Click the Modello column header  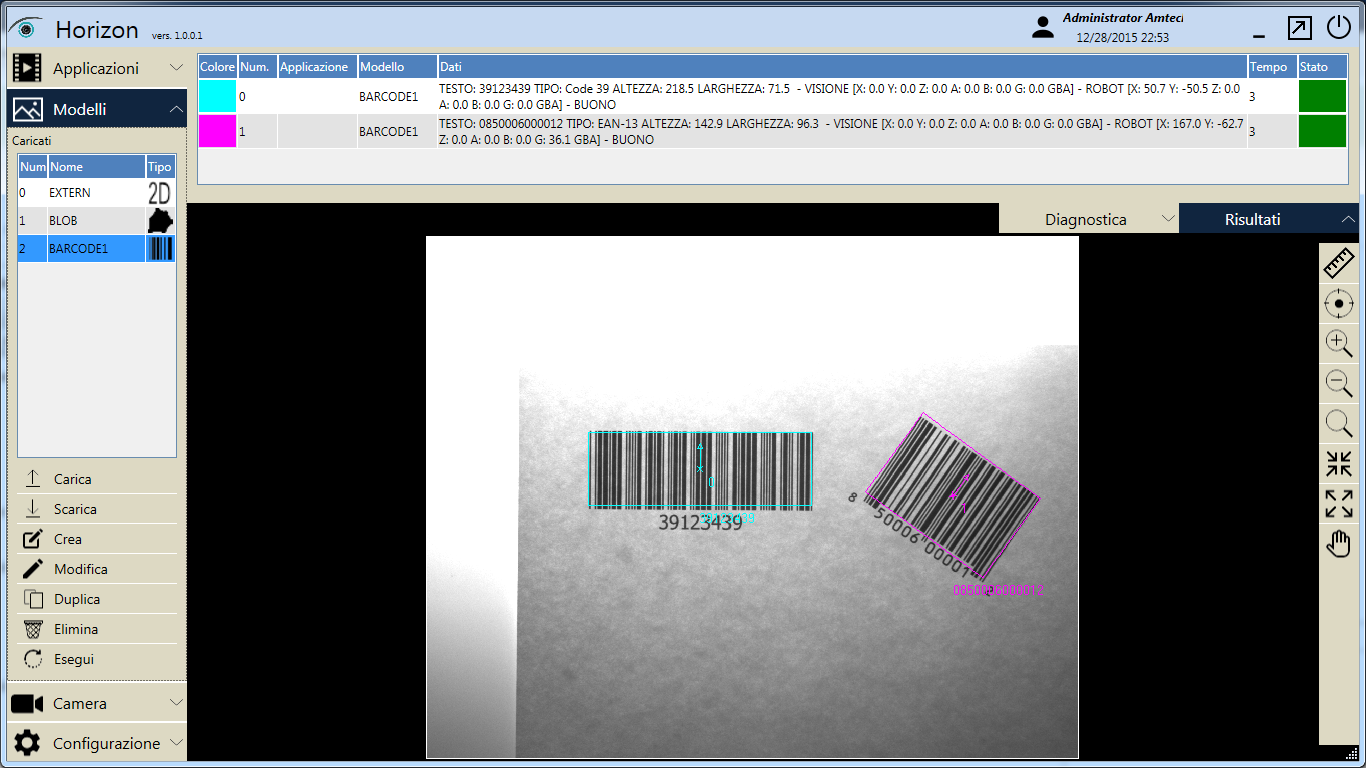[x=397, y=67]
